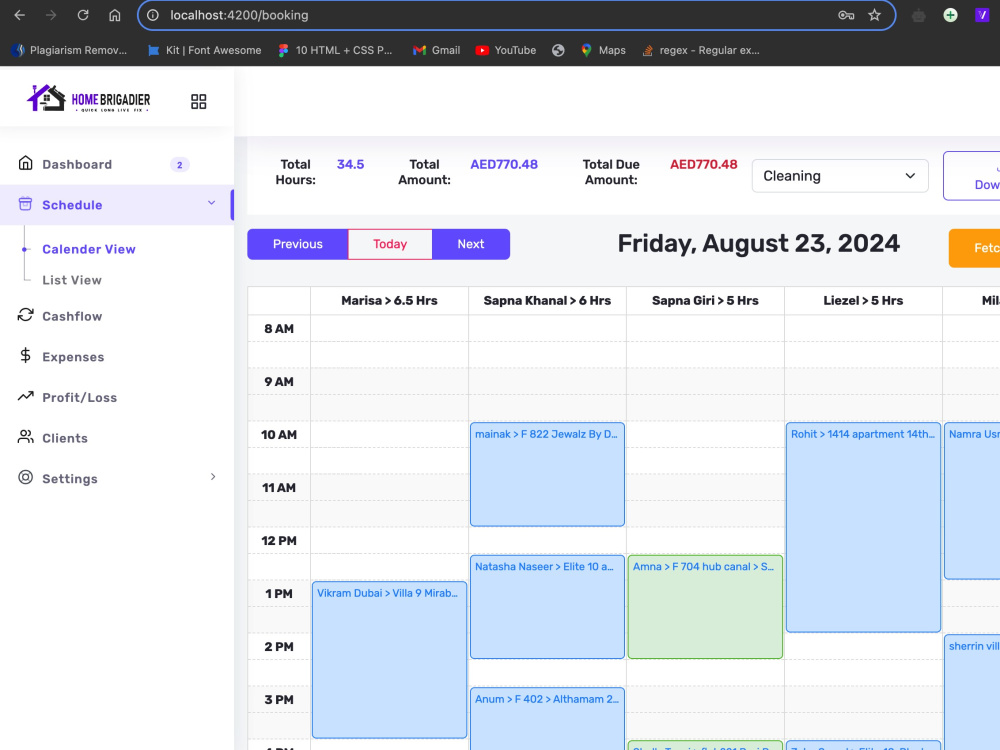View site information icon in address bar

(x=153, y=15)
